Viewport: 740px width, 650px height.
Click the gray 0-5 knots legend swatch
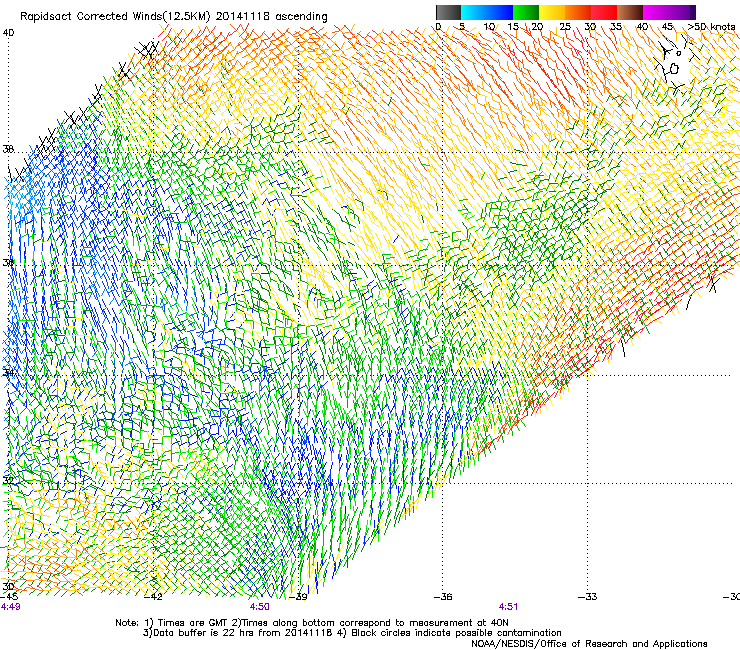click(x=448, y=12)
